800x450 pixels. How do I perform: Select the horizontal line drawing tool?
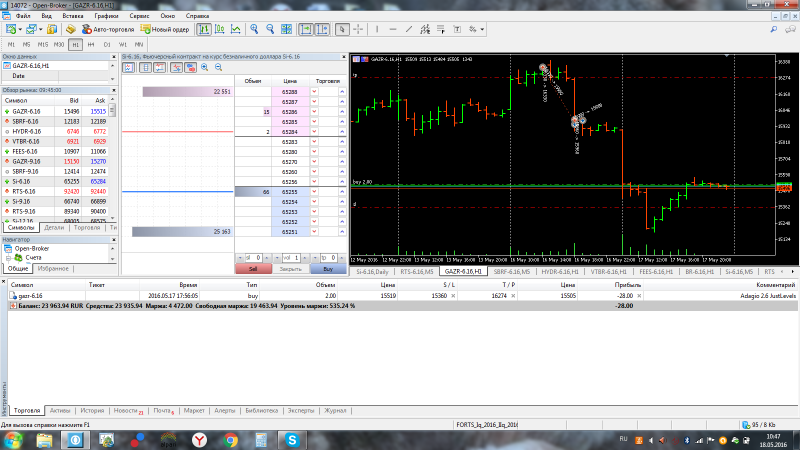[x=393, y=30]
